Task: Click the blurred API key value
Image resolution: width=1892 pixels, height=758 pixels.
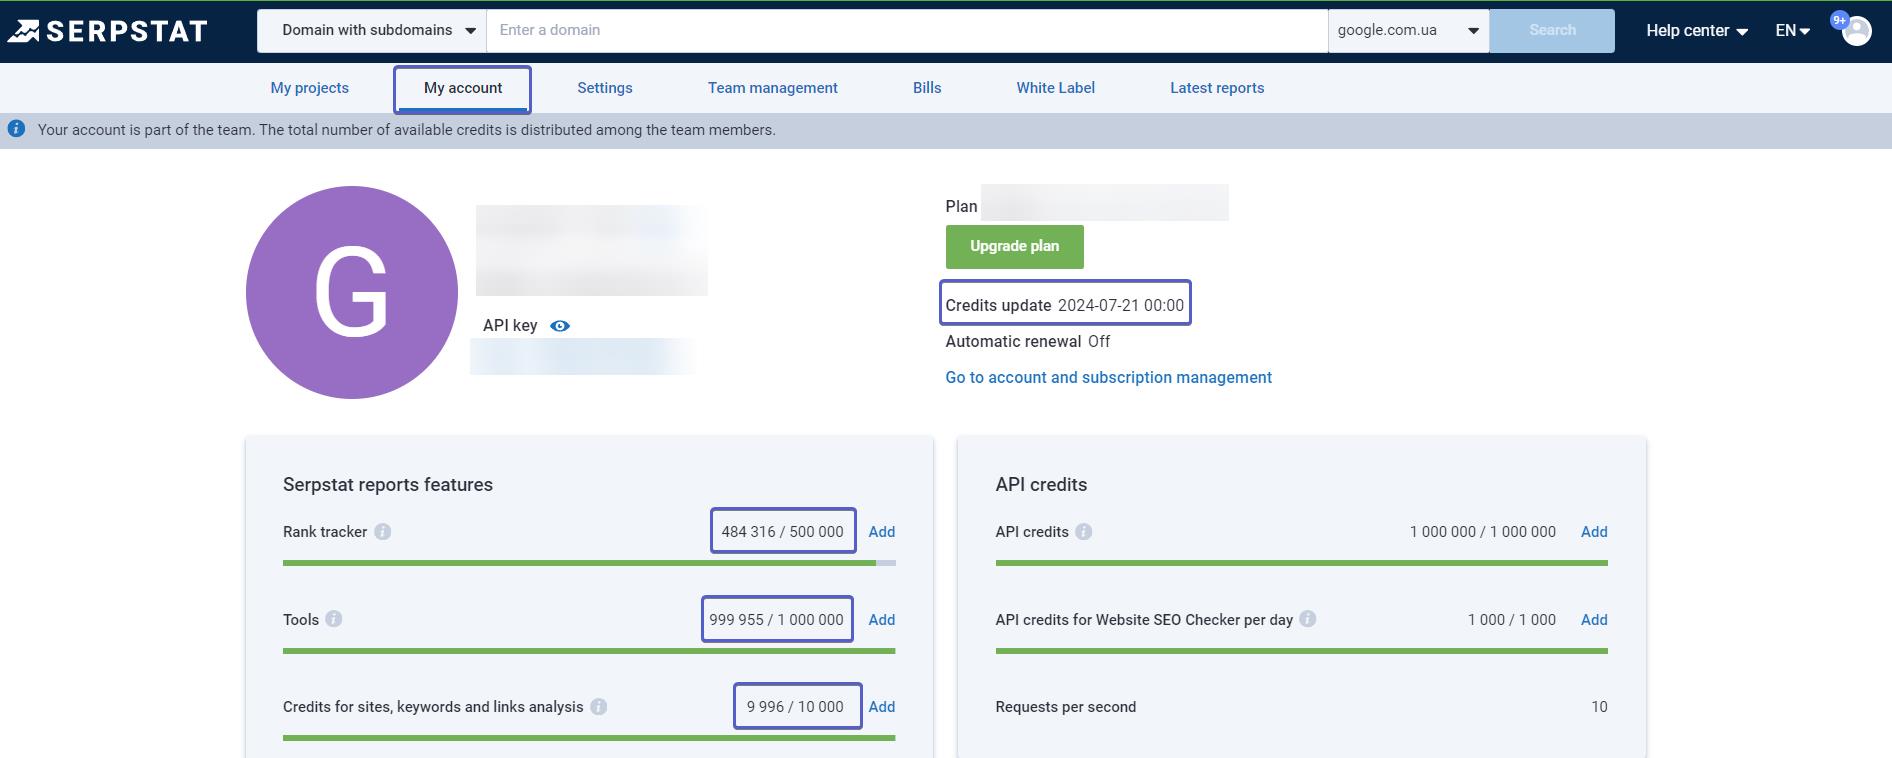Action: pos(582,357)
